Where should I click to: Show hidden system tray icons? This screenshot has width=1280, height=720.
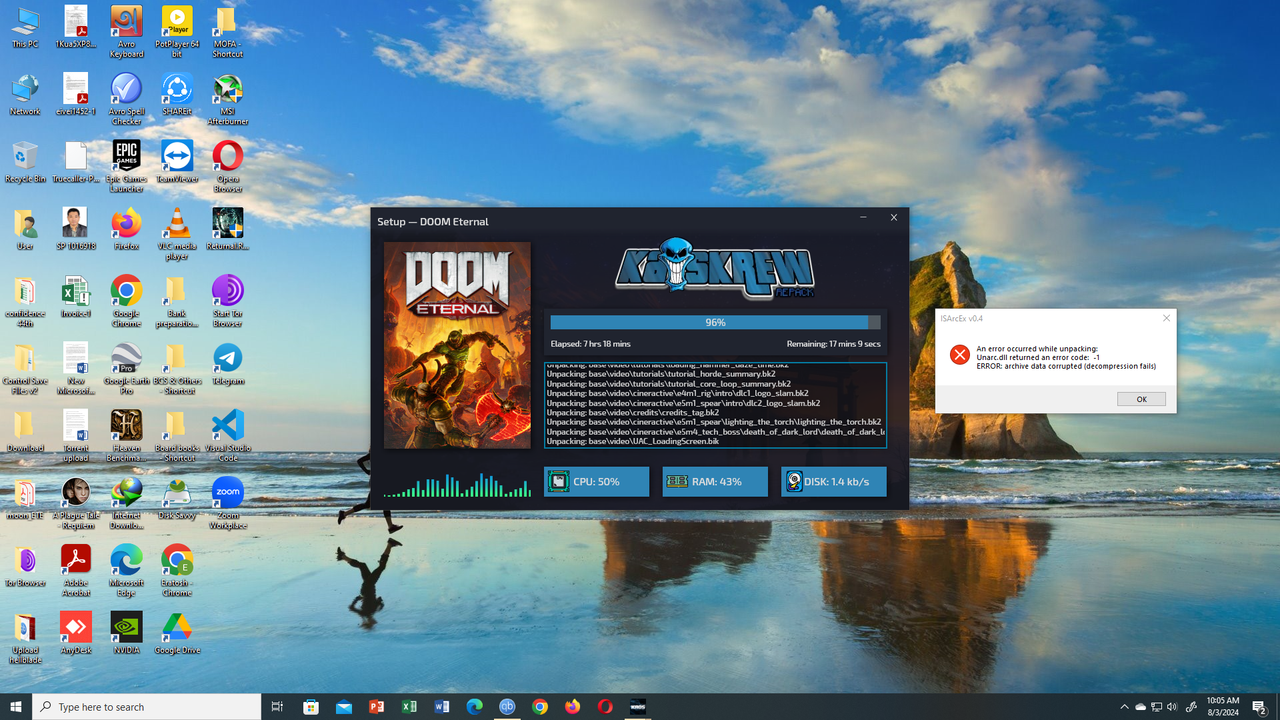tap(1124, 707)
